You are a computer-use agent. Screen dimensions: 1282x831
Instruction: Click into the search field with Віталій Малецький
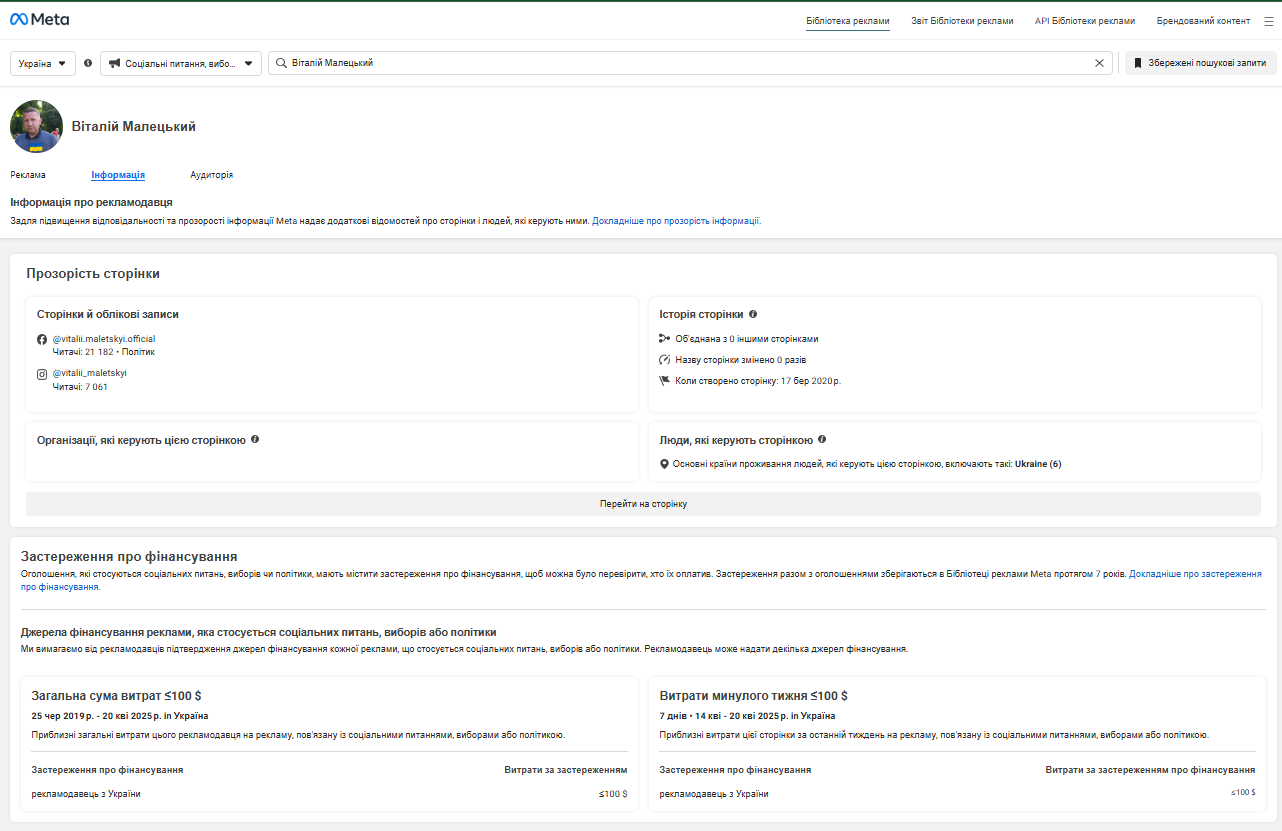(x=680, y=63)
